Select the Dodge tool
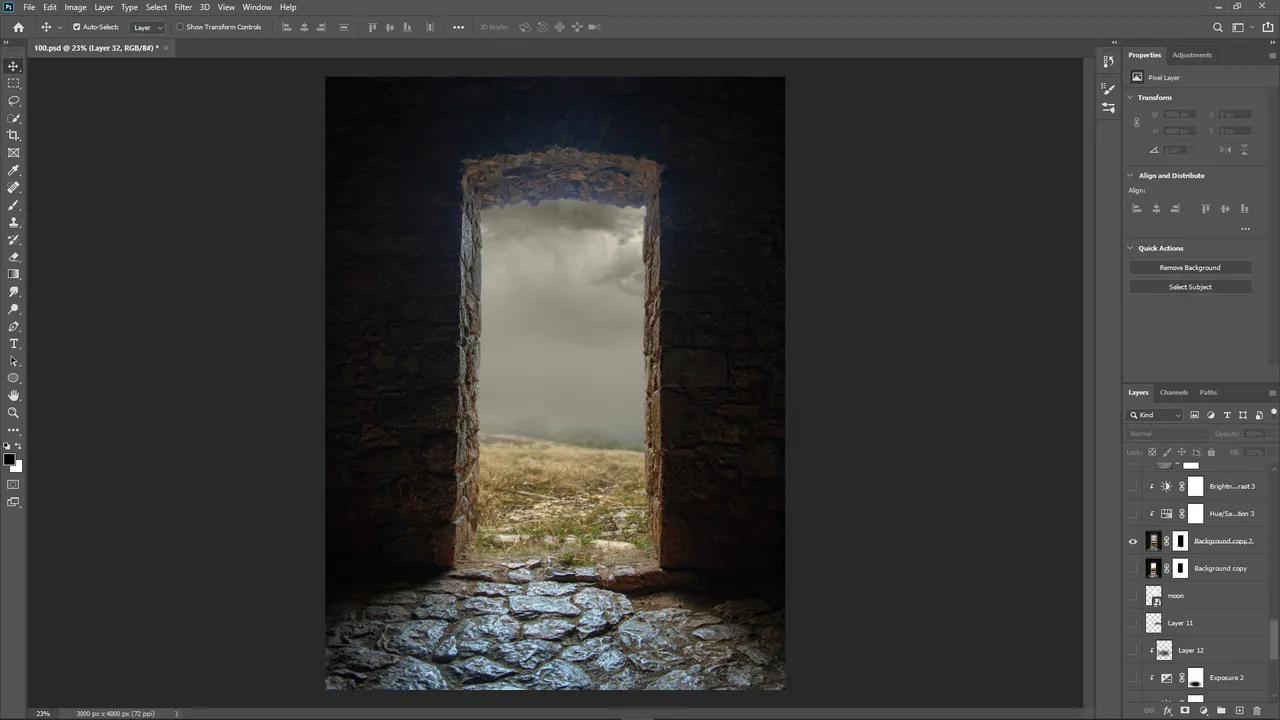This screenshot has height=720, width=1280. [13, 309]
